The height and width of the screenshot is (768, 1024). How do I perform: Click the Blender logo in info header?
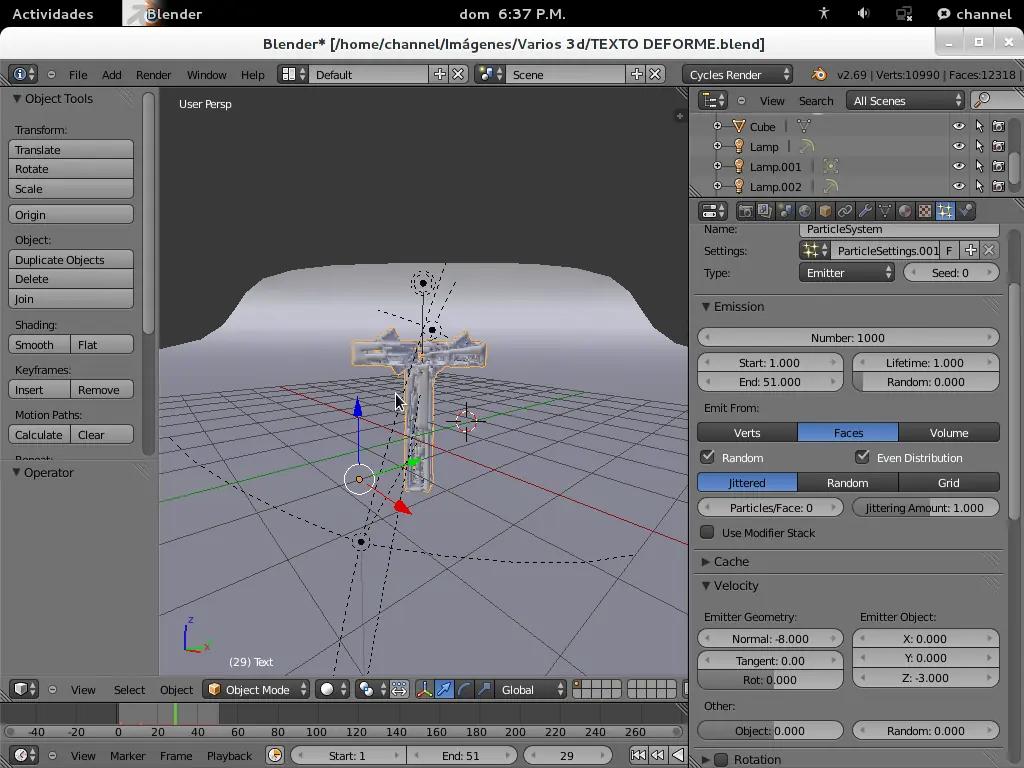[818, 74]
